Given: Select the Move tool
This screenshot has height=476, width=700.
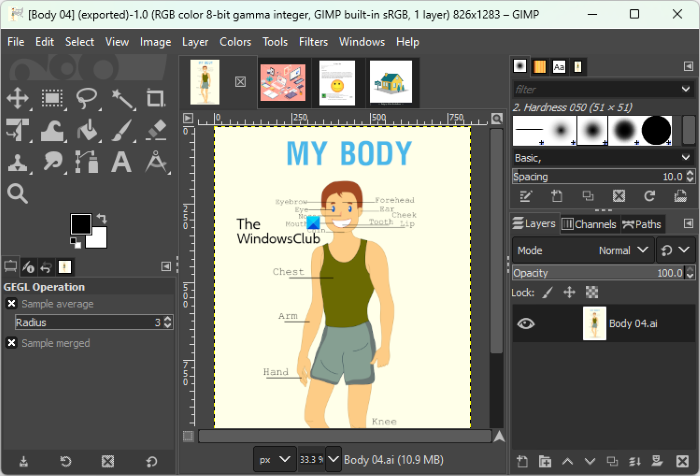Looking at the screenshot, I should [18, 98].
